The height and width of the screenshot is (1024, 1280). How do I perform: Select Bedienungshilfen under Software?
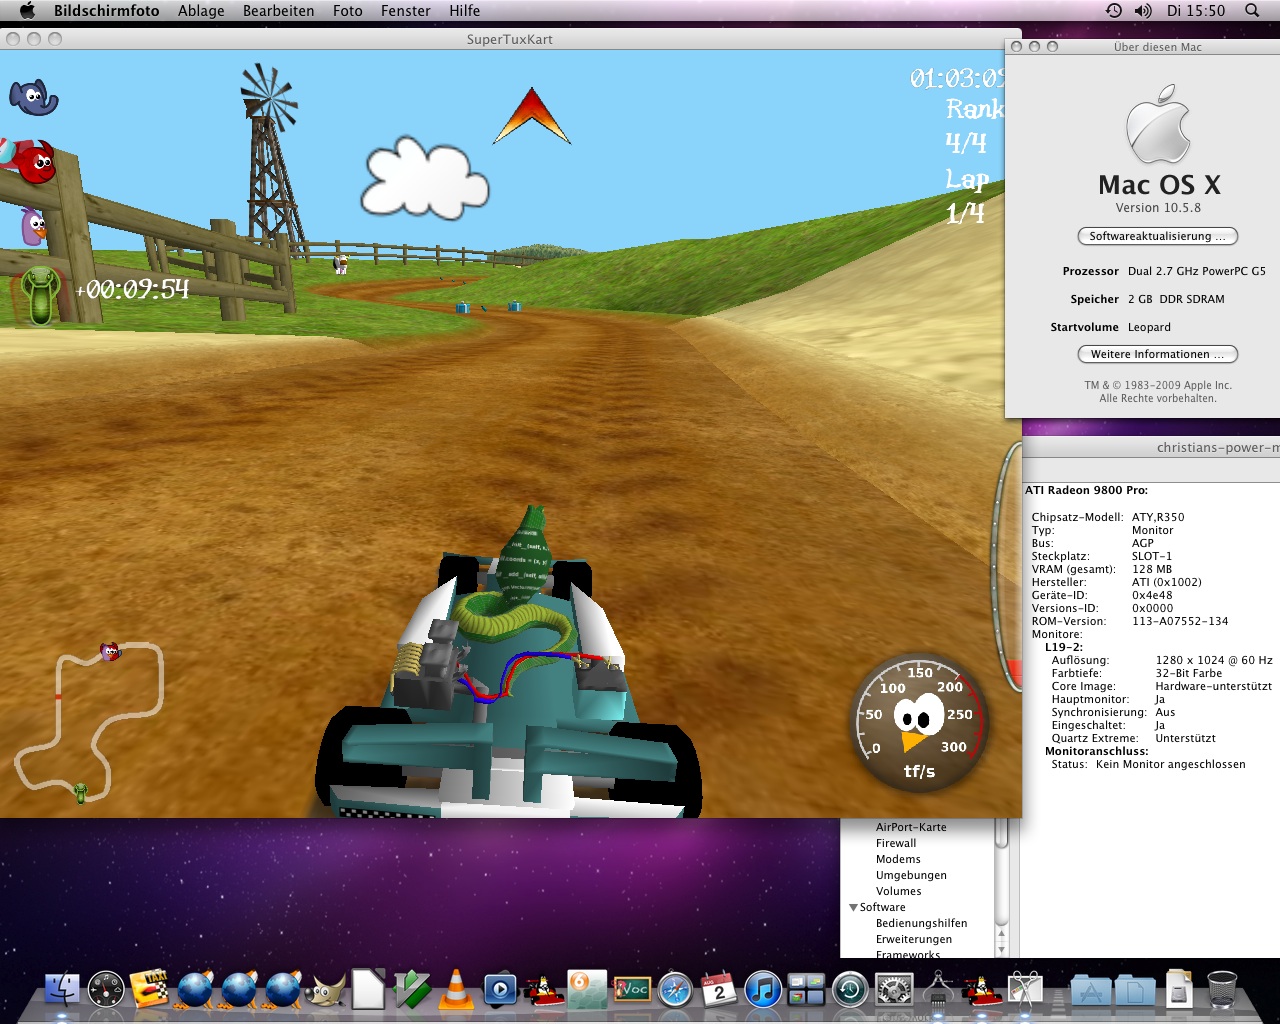point(921,923)
